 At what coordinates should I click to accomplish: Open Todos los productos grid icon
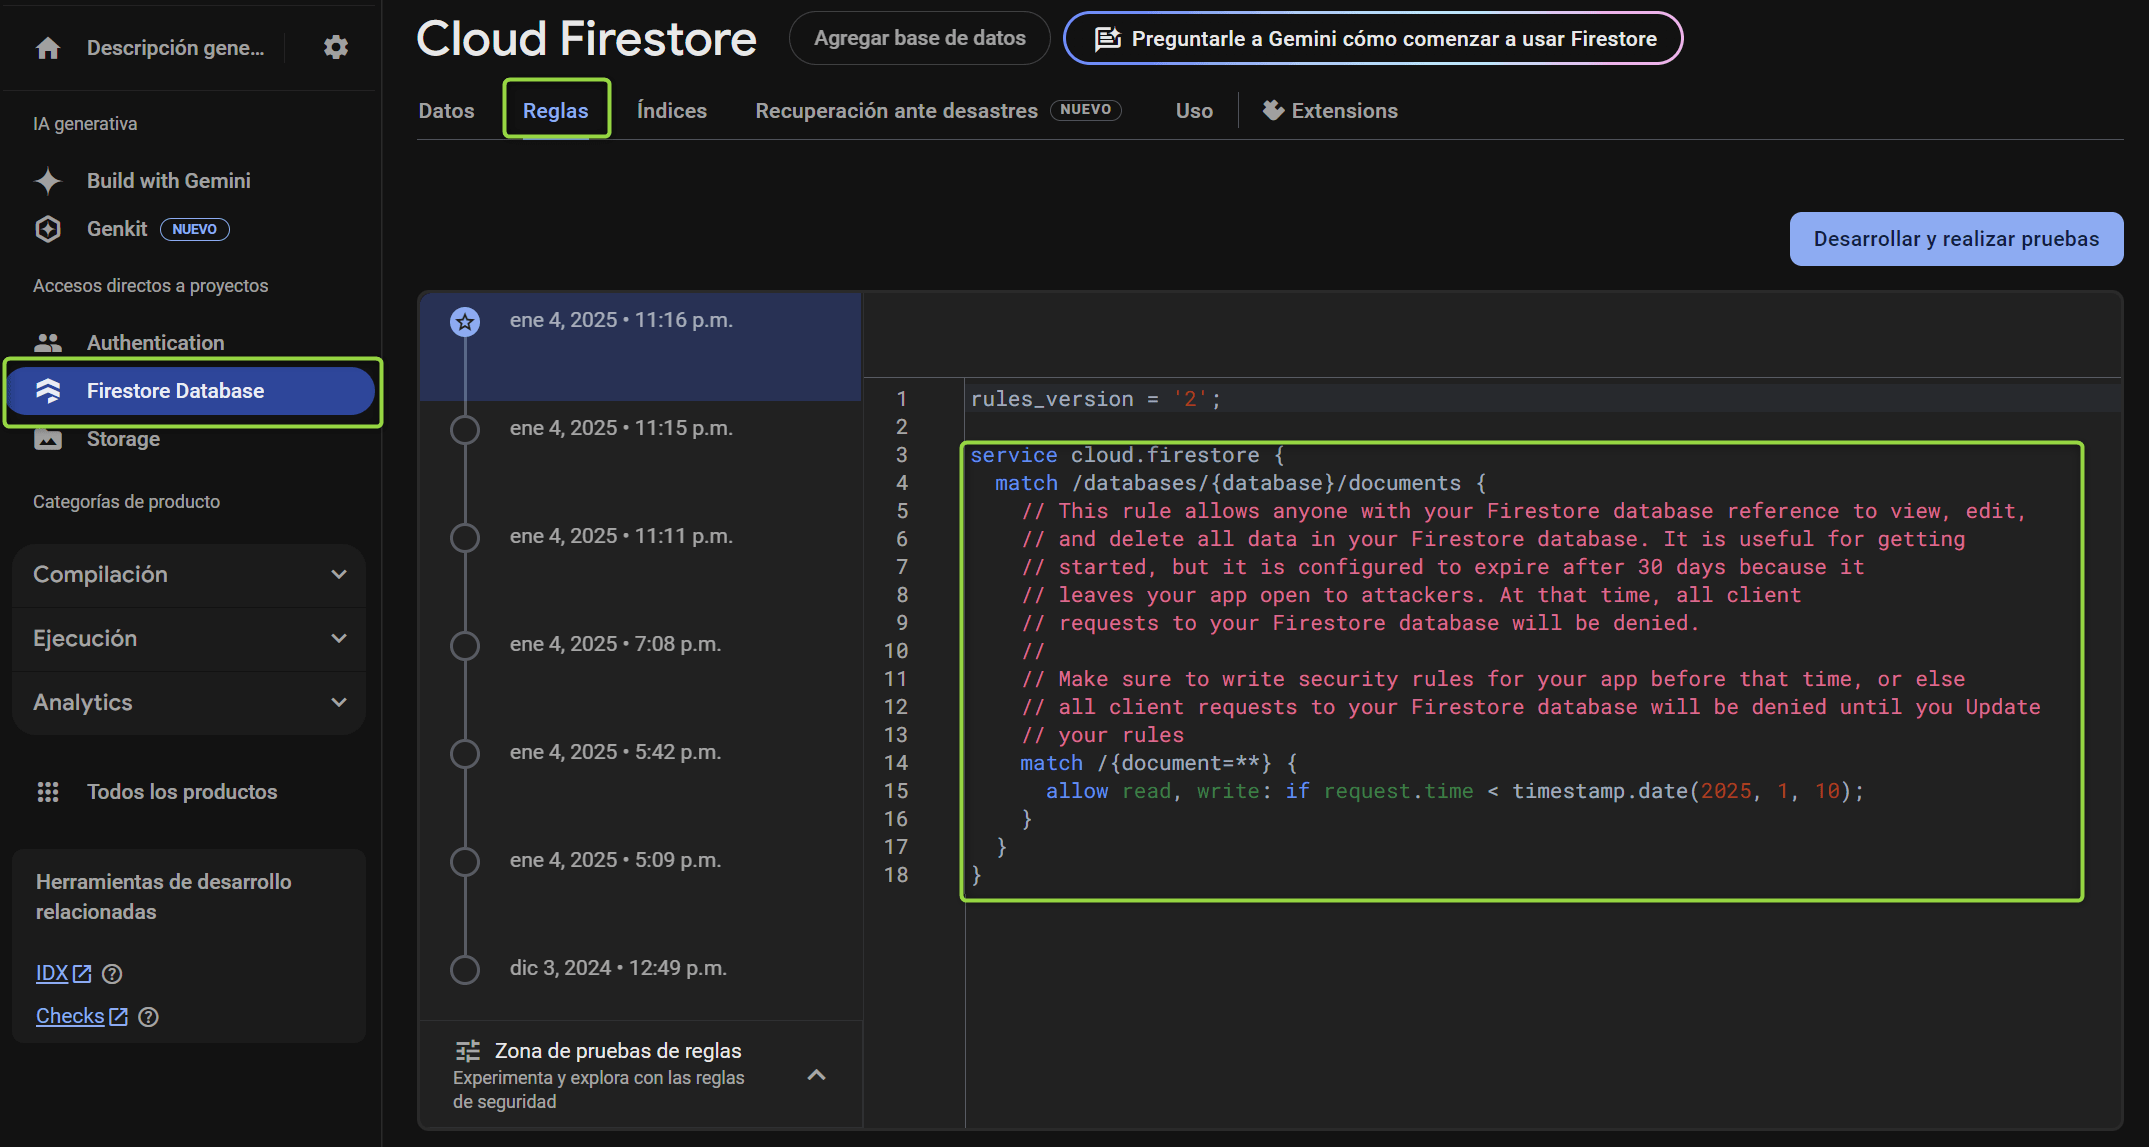48,791
